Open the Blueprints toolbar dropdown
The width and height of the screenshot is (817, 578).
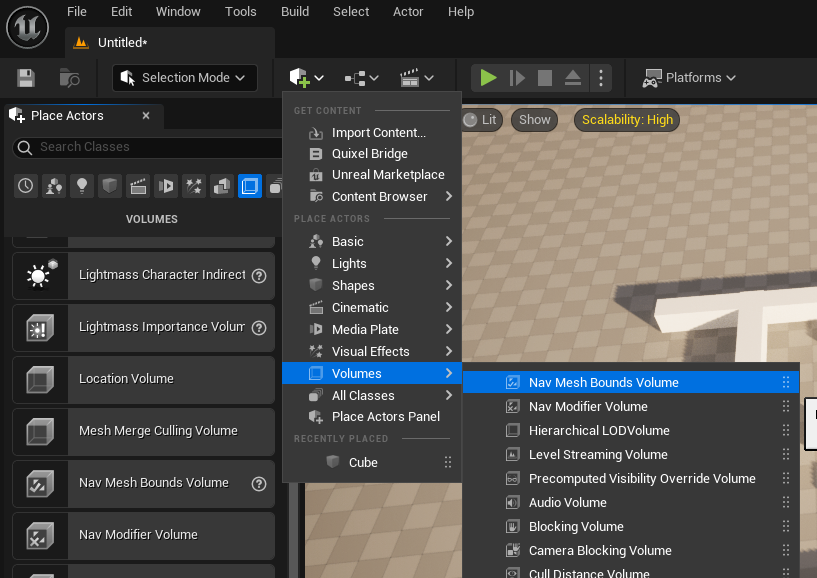point(361,78)
